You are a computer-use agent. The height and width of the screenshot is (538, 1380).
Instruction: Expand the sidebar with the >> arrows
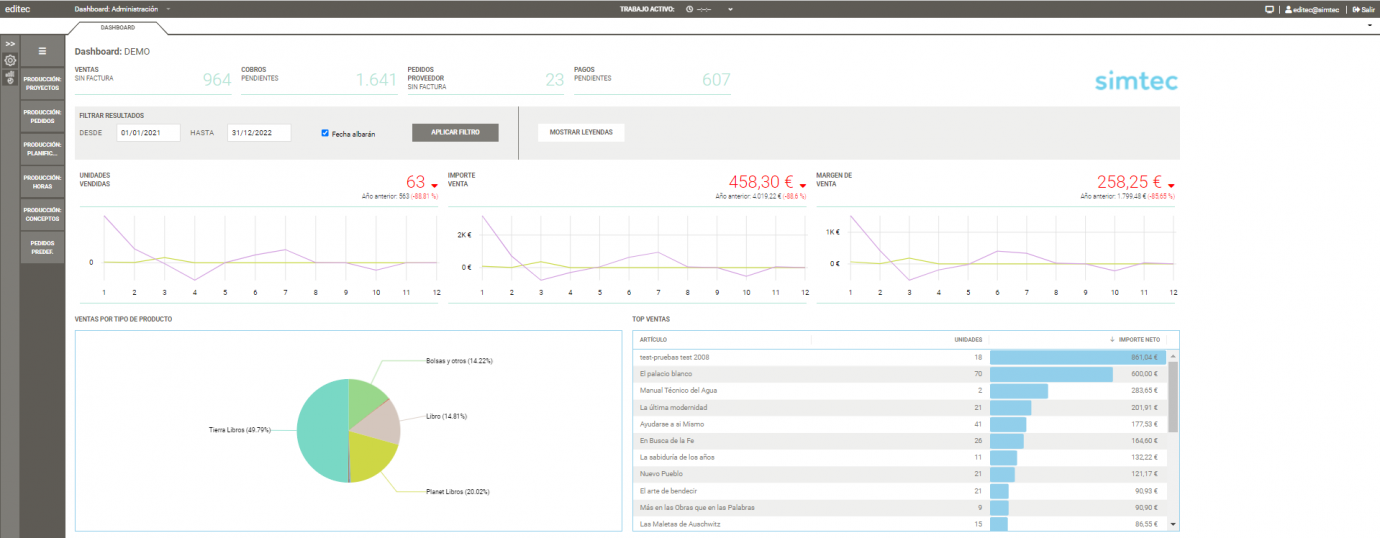pos(10,44)
